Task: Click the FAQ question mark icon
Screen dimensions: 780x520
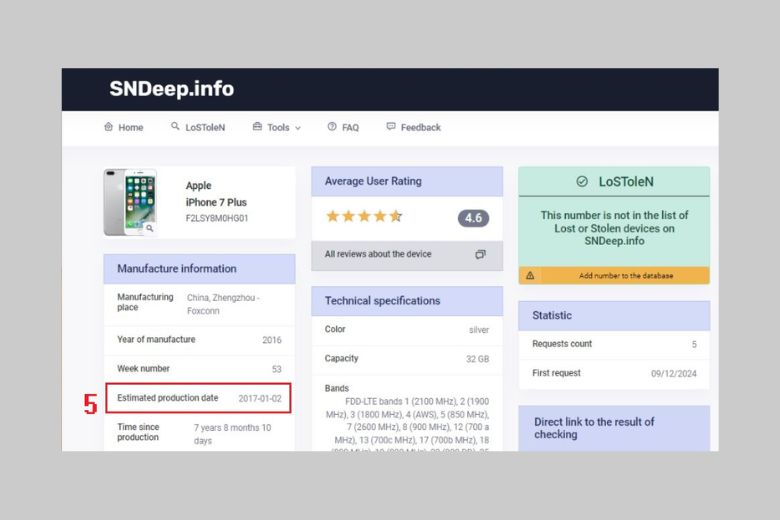Action: (332, 127)
